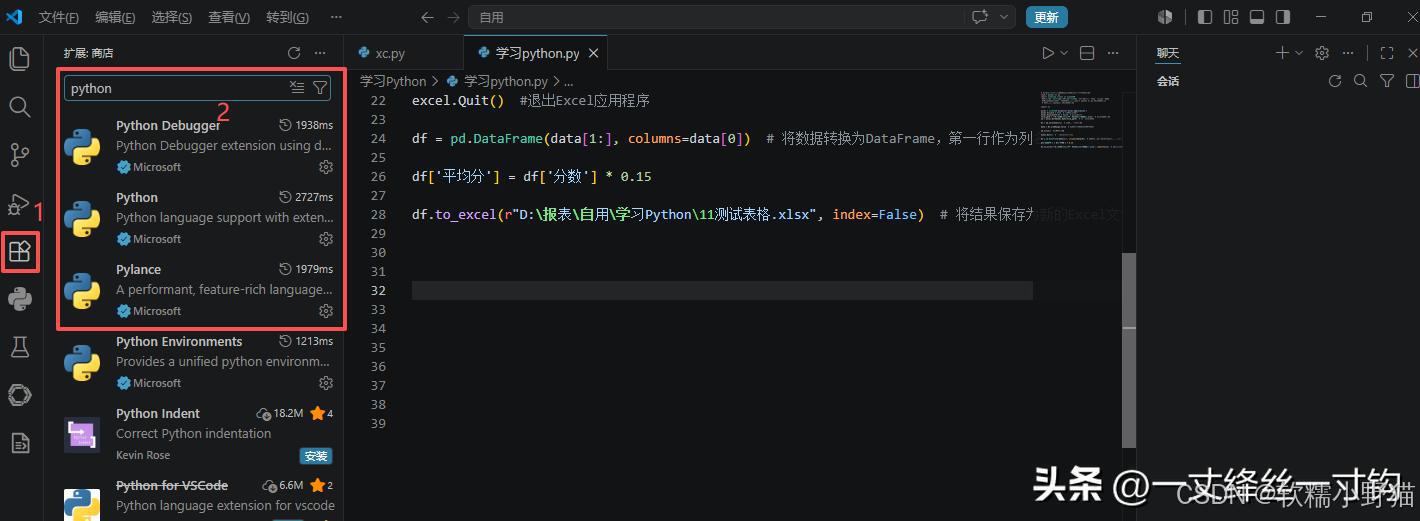
Task: Refresh the chat sessions list
Action: coord(1334,81)
